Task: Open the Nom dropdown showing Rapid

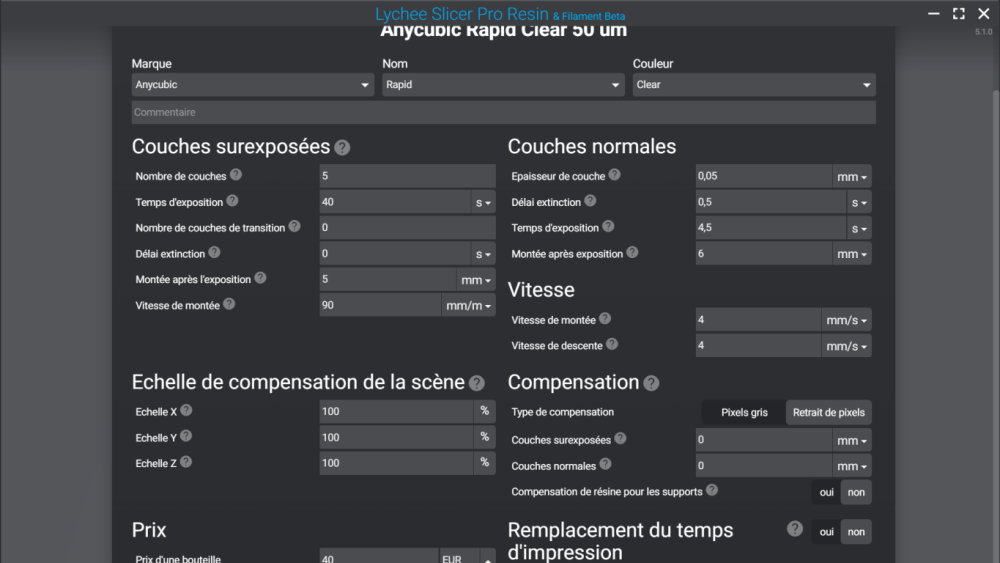Action: 503,85
